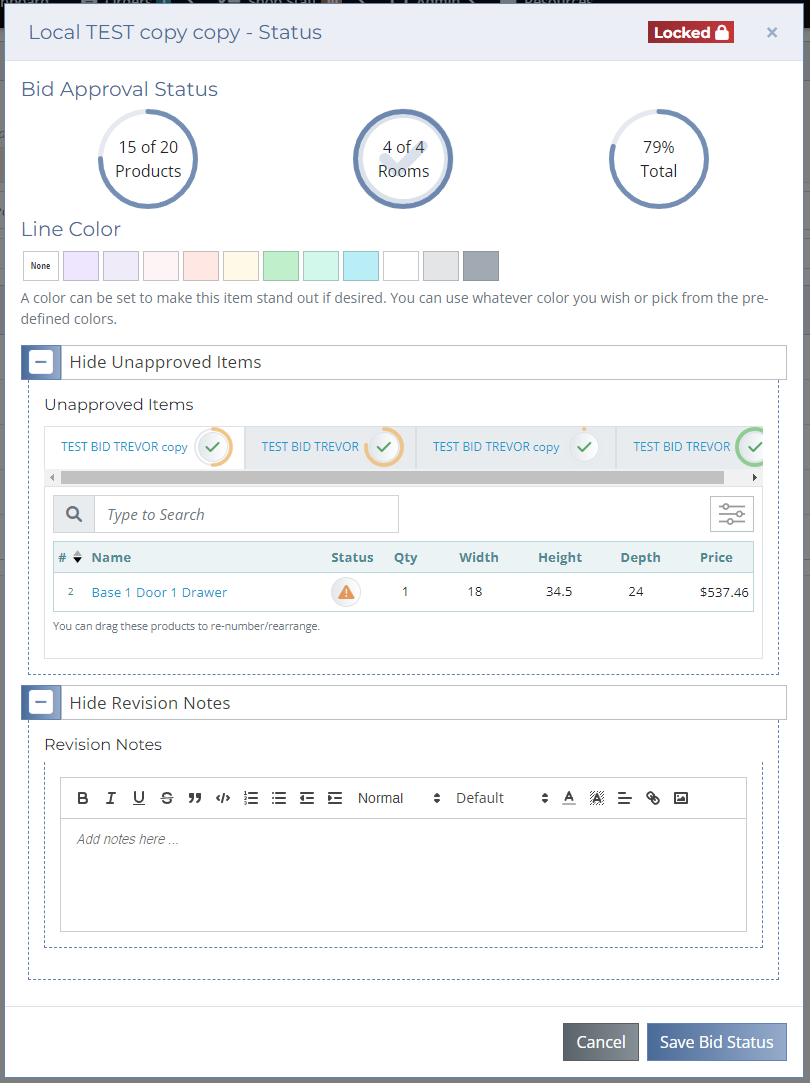This screenshot has height=1083, width=810.
Task: Click the warning status icon for Base 1 Door 1 Drawer
Action: [346, 592]
